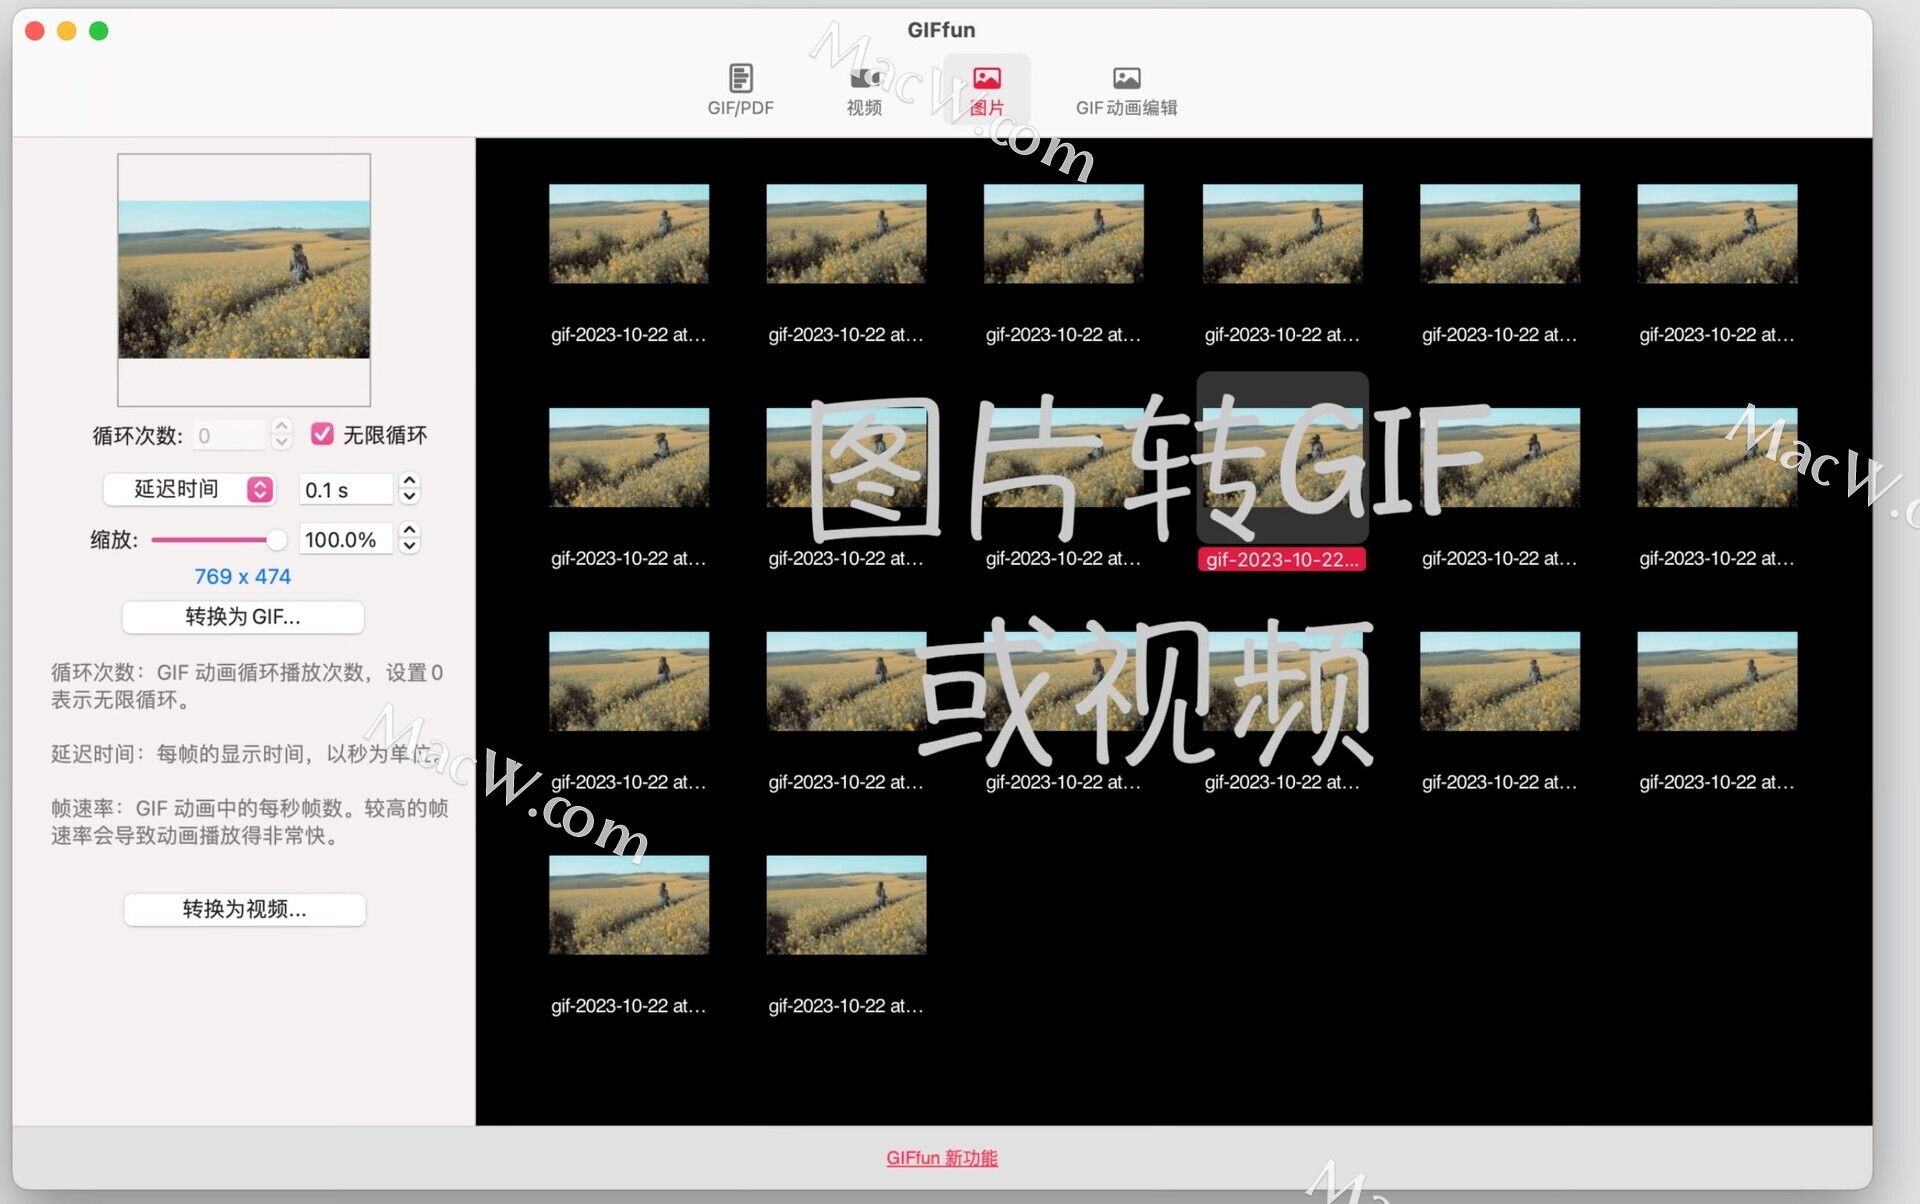Select the 图片 images tab
Image resolution: width=1920 pixels, height=1204 pixels.
coord(986,90)
